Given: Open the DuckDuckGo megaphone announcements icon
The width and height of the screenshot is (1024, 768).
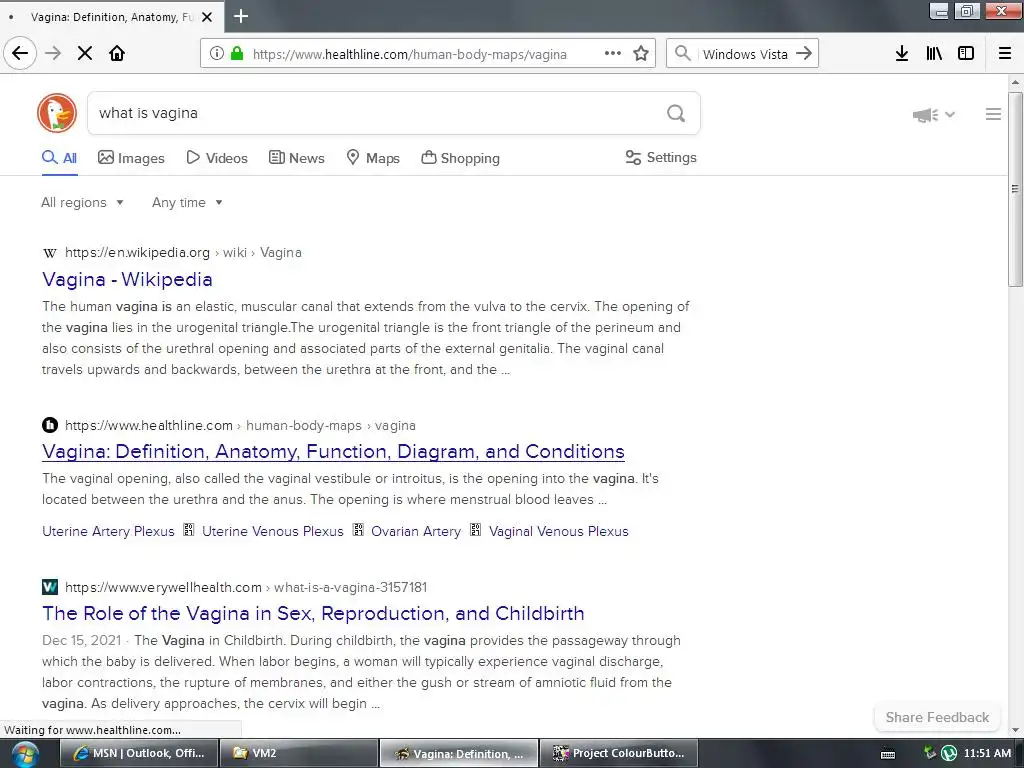Looking at the screenshot, I should point(925,115).
